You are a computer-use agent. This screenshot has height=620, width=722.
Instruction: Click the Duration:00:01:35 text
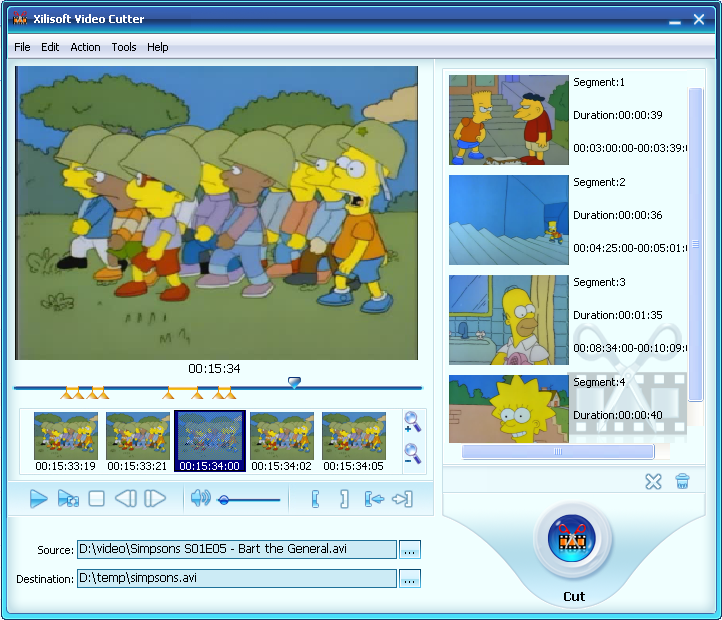click(617, 315)
